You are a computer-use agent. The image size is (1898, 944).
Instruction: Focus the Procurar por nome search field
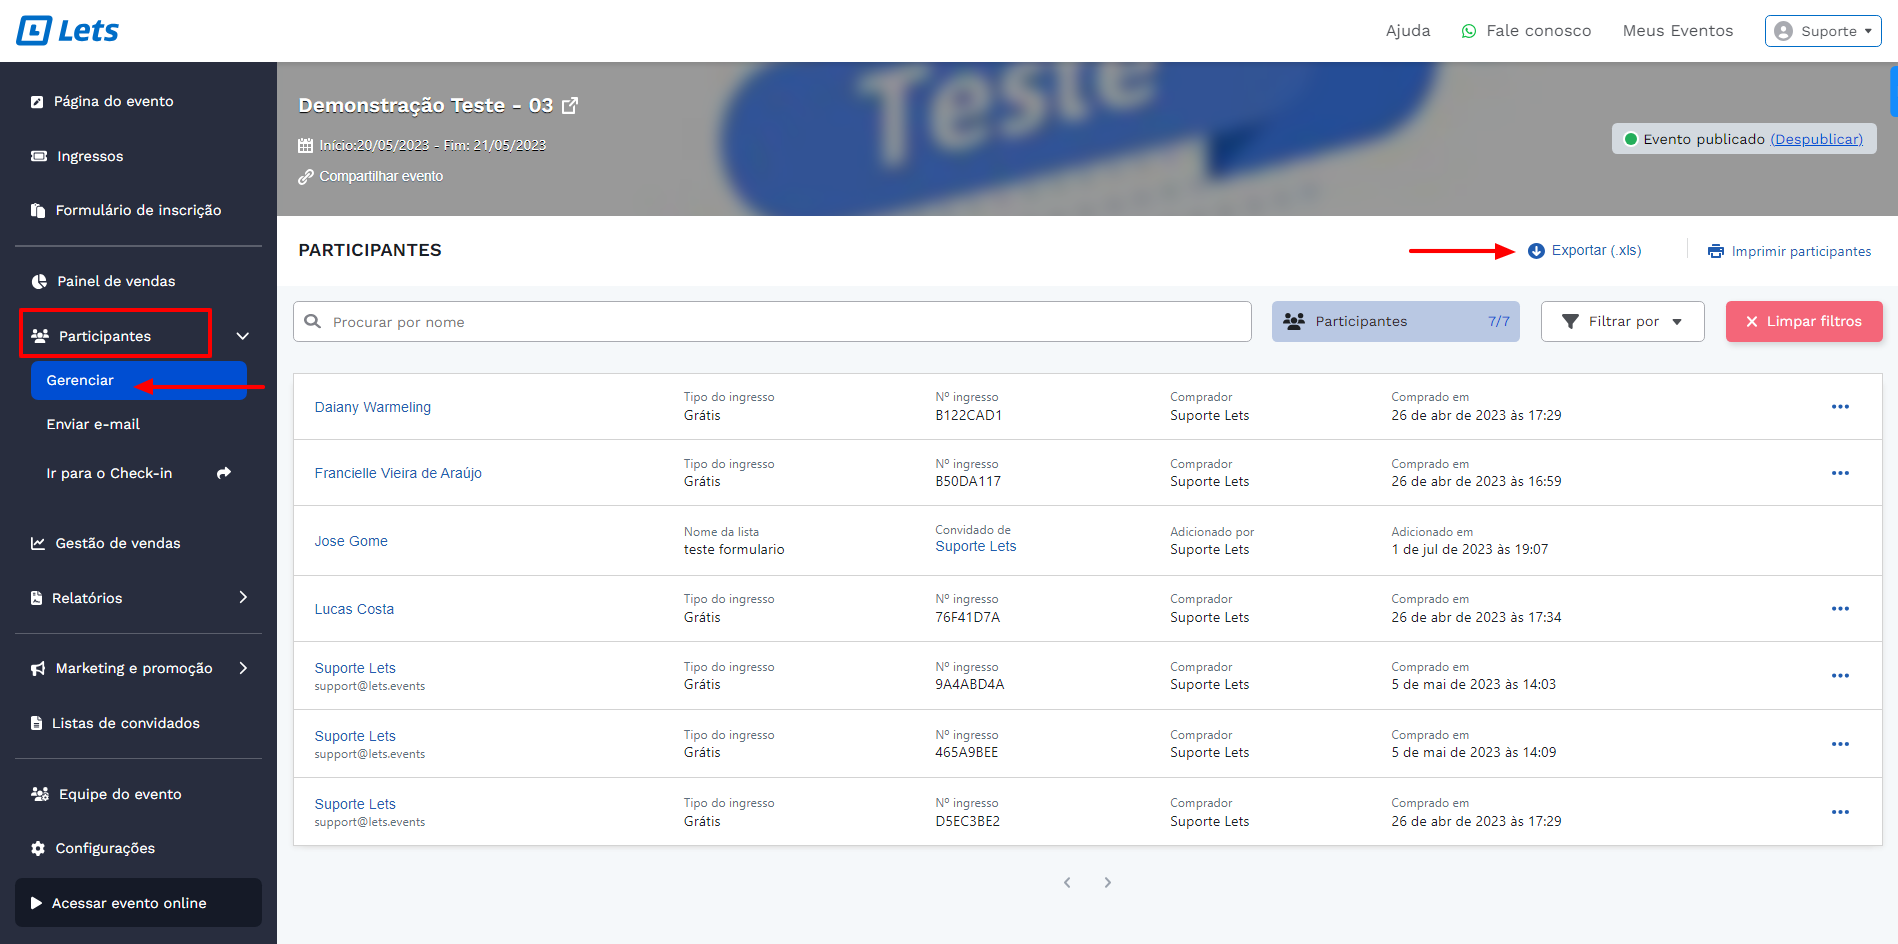click(x=780, y=322)
